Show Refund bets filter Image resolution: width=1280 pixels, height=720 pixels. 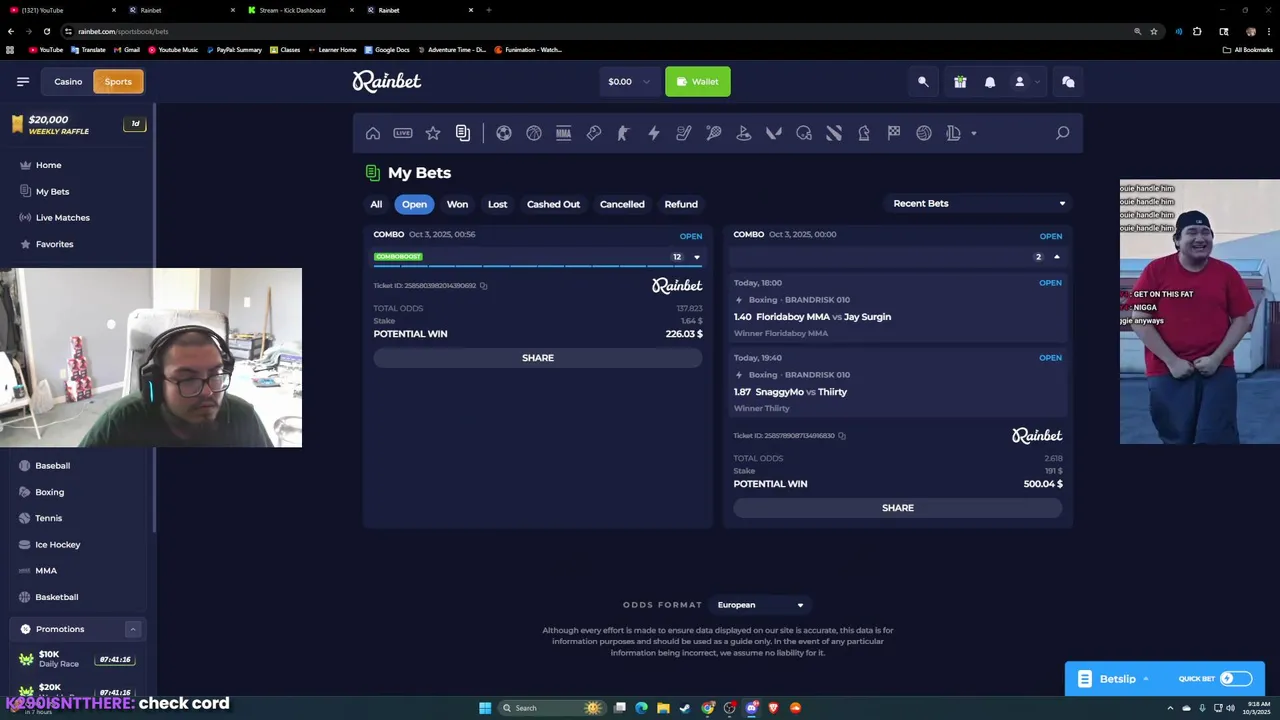(x=681, y=204)
